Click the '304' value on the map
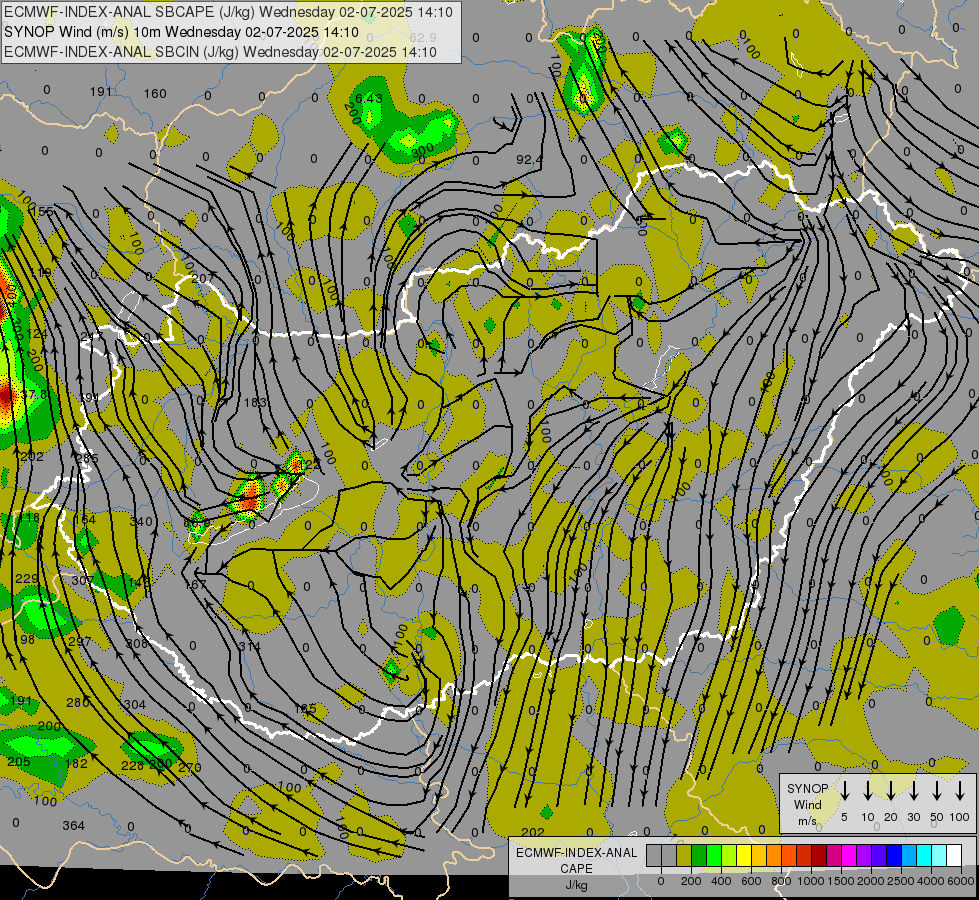This screenshot has height=900, width=979. point(135,705)
